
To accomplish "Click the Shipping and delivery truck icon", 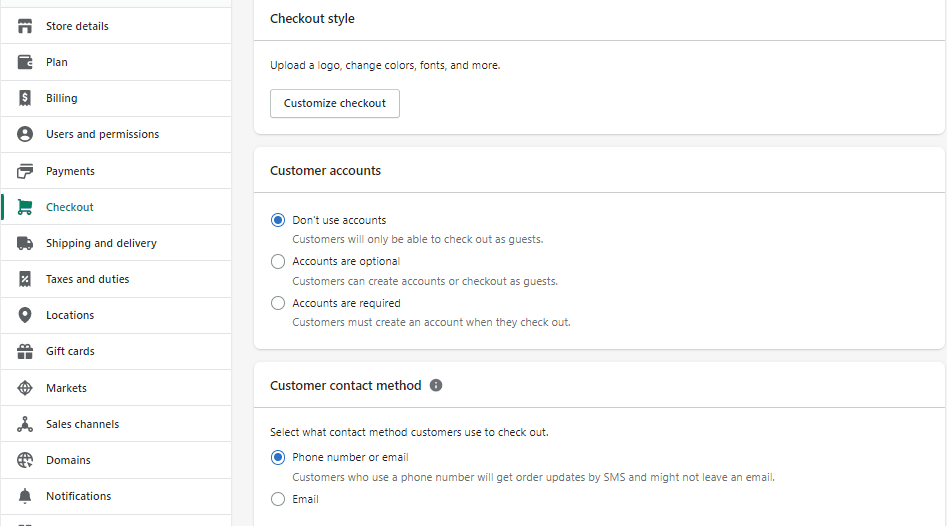I will pos(25,243).
